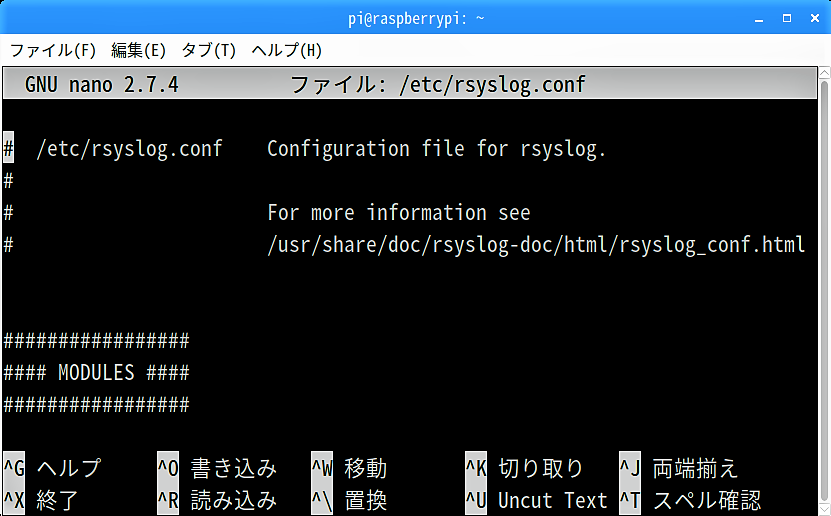Open the 編集(E) menu
Screen dimensions: 831x516
(138, 51)
